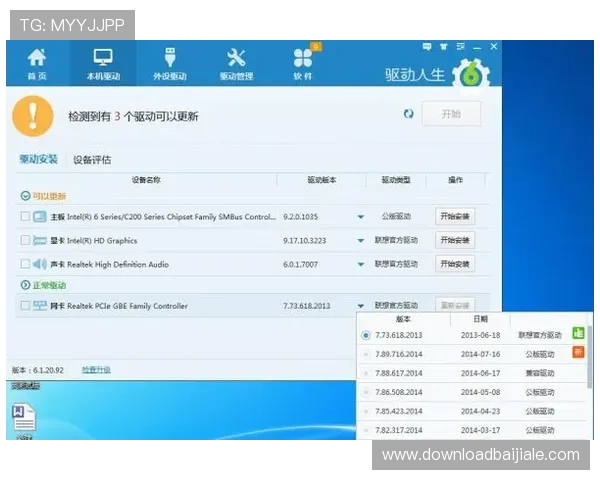The image size is (600, 480).
Task: Click the network card icon for Realtek PCIe
Action: click(x=39, y=305)
